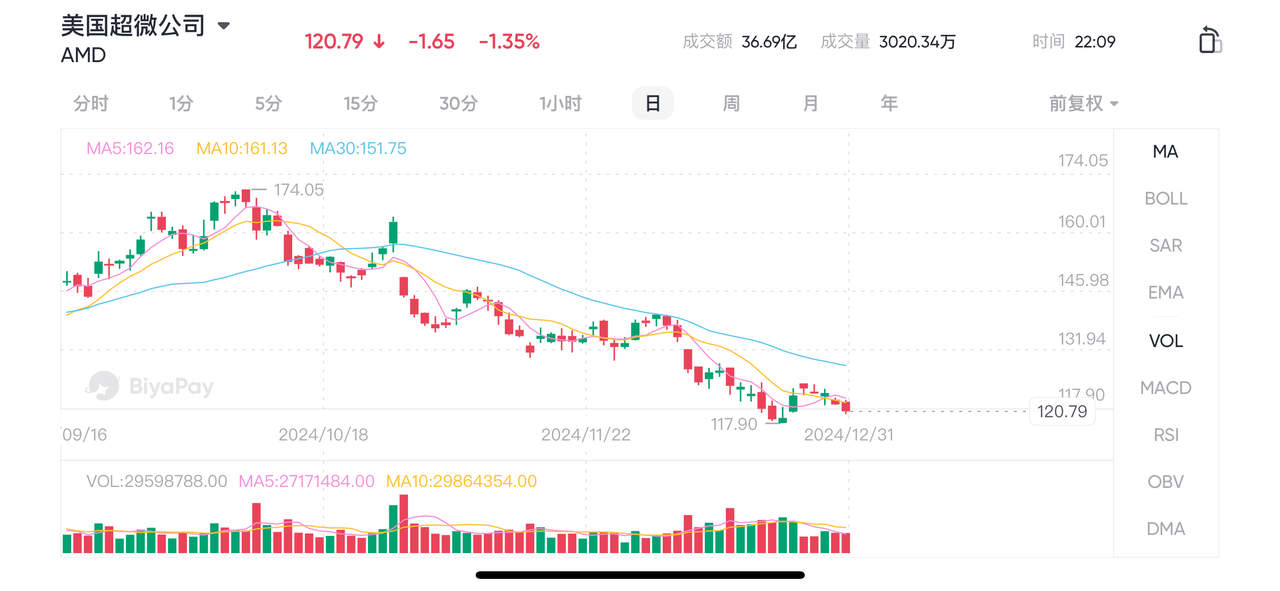Image resolution: width=1280 pixels, height=591 pixels.
Task: Click the 174.05 high price candle marker
Action: click(298, 190)
